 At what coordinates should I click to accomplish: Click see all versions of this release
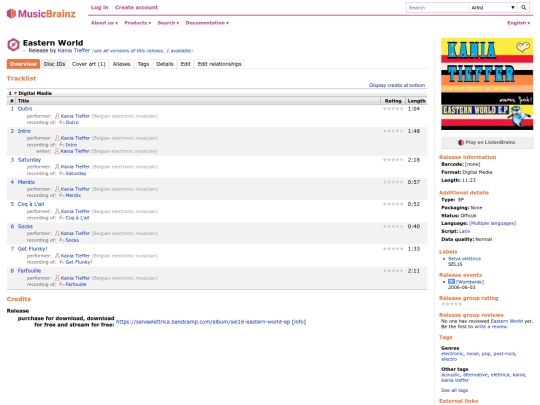(x=143, y=51)
